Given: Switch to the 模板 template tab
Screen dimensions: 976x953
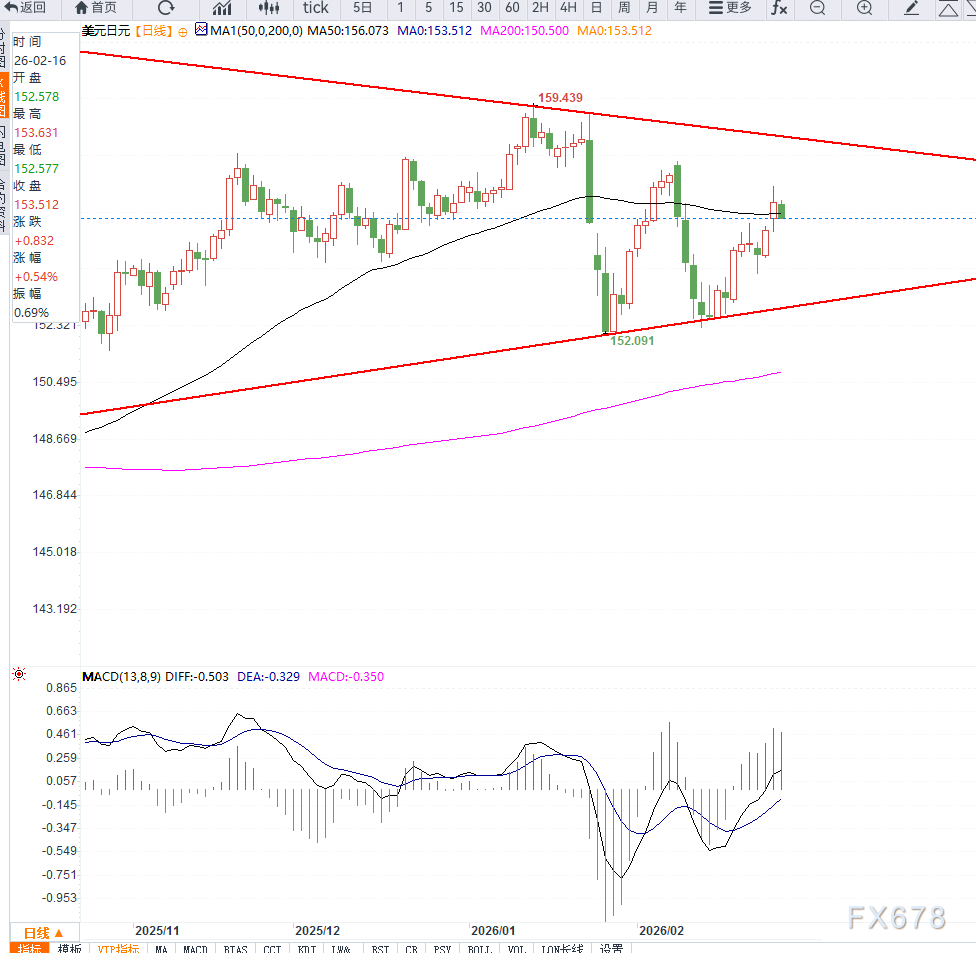Looking at the screenshot, I should (x=69, y=948).
